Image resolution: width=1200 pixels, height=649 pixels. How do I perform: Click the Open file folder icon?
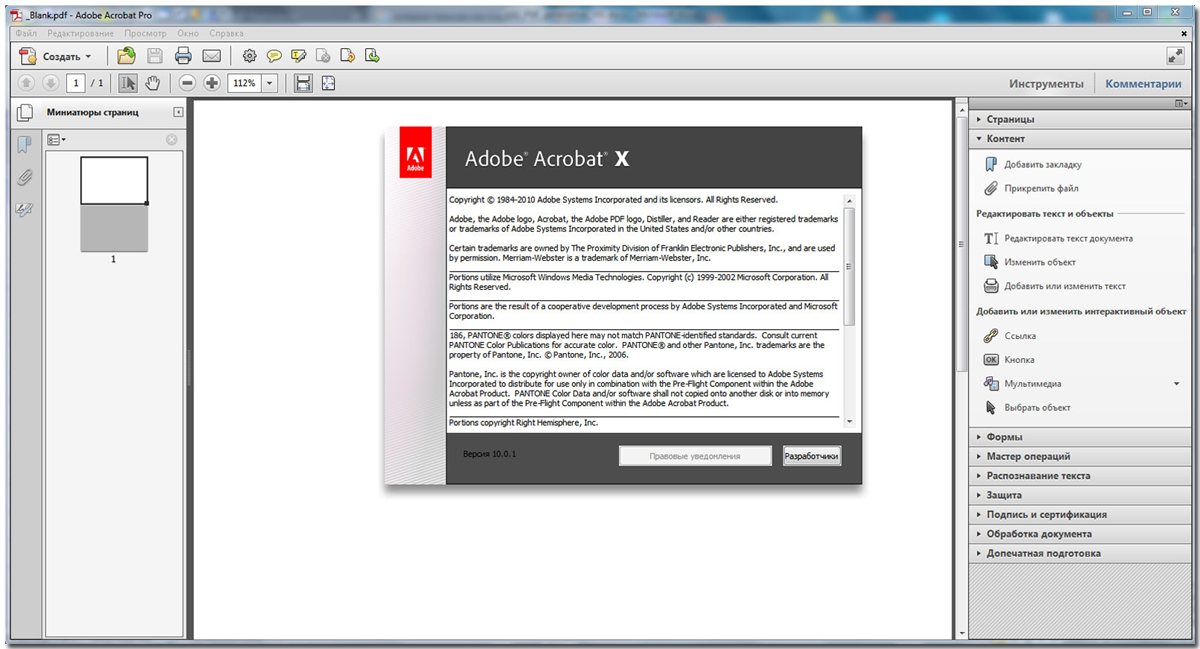(126, 56)
